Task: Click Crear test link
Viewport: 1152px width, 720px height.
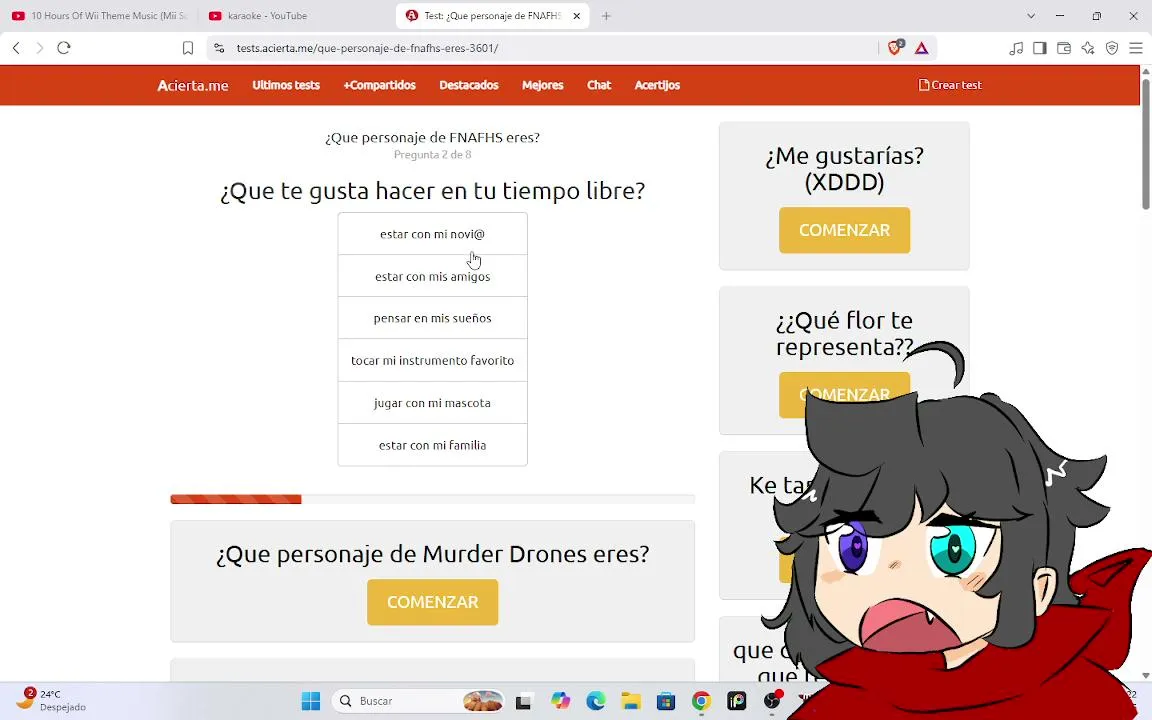Action: point(950,85)
